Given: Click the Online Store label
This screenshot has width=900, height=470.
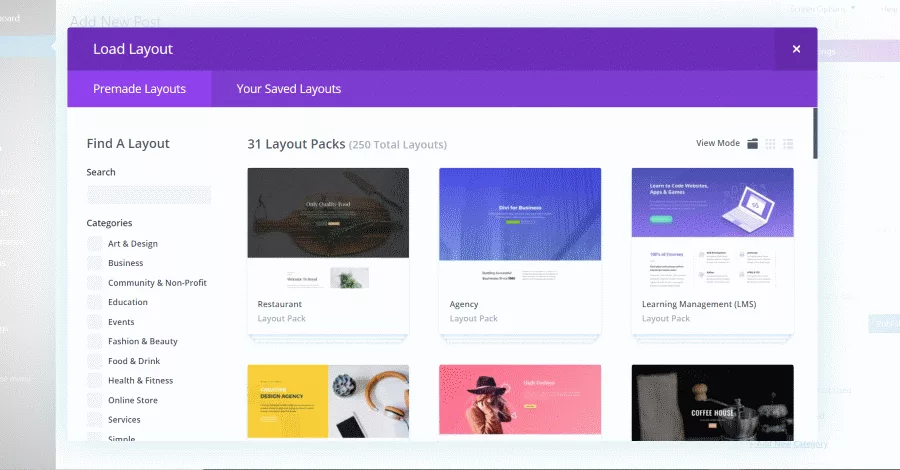Looking at the screenshot, I should click(133, 400).
